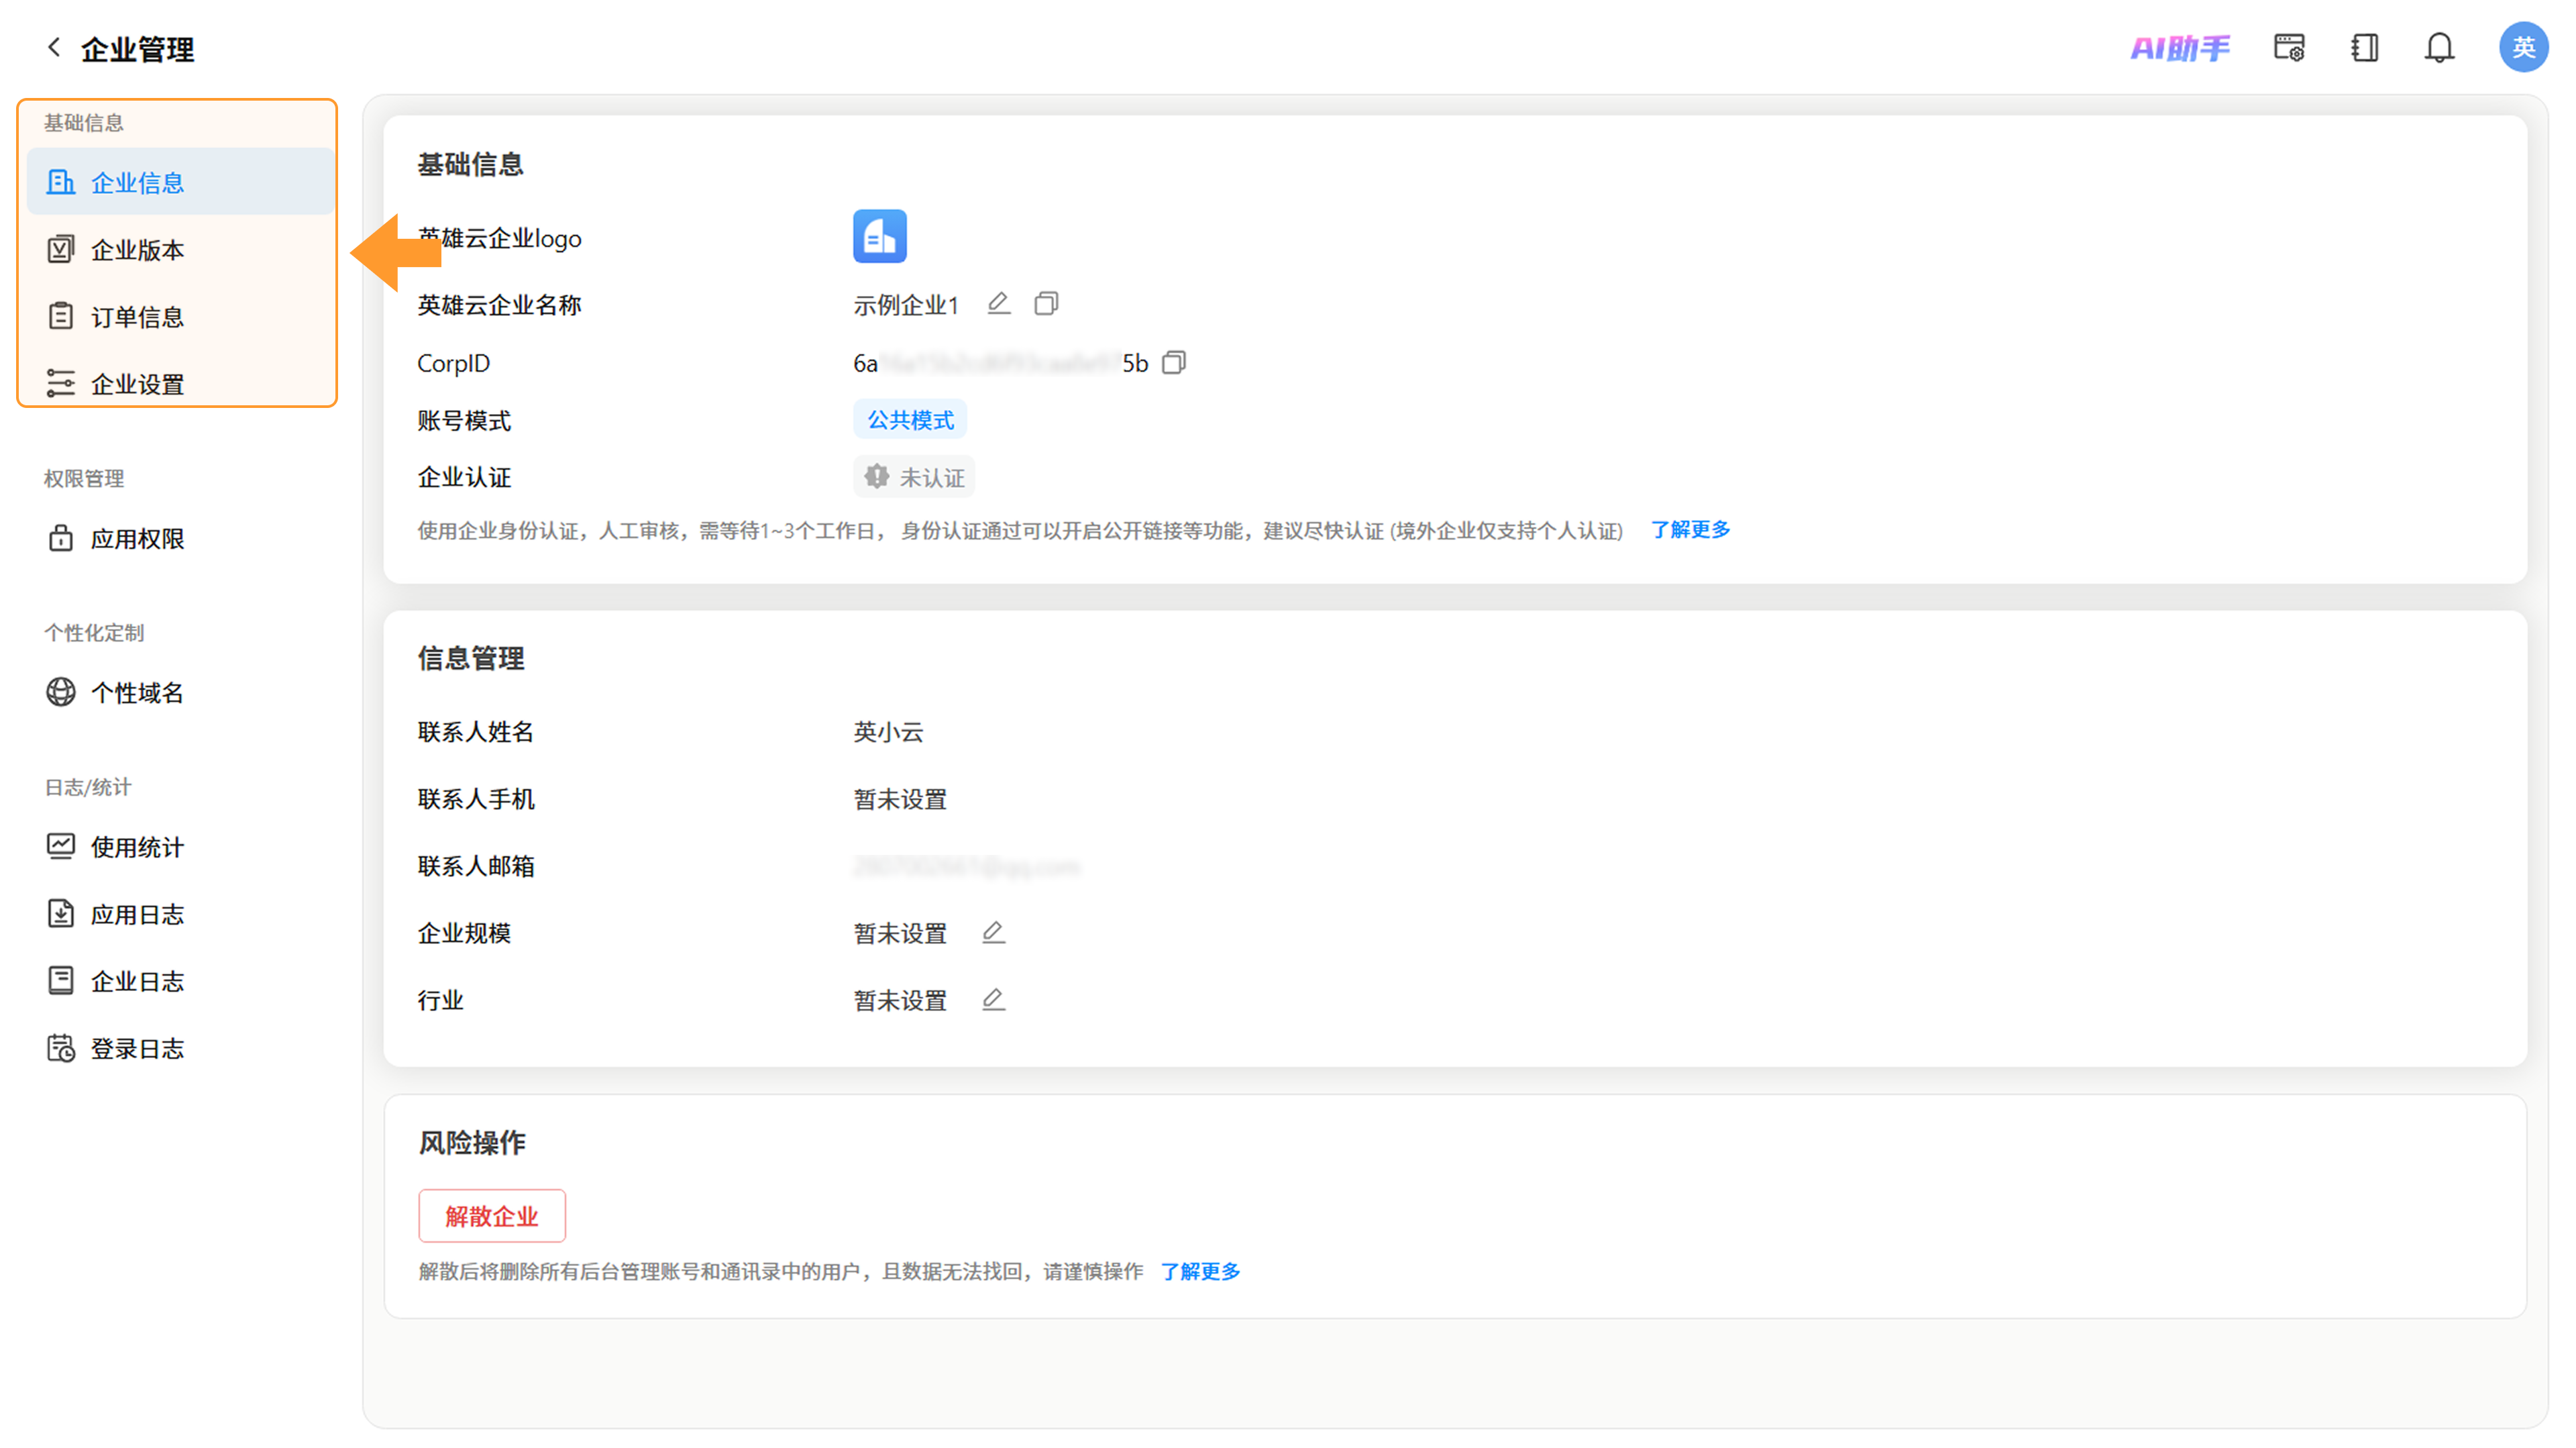Click the 企业认证 label

pos(464,477)
